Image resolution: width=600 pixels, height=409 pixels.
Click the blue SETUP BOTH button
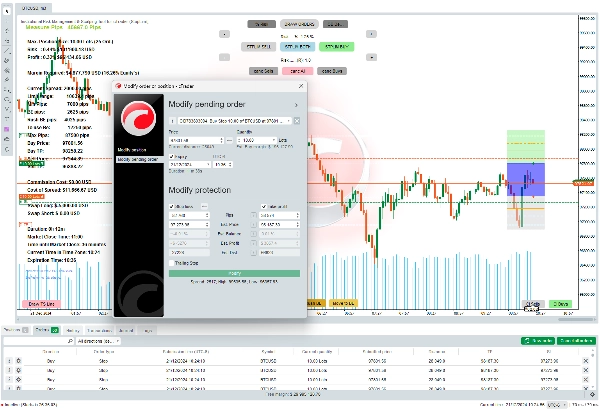[x=297, y=47]
